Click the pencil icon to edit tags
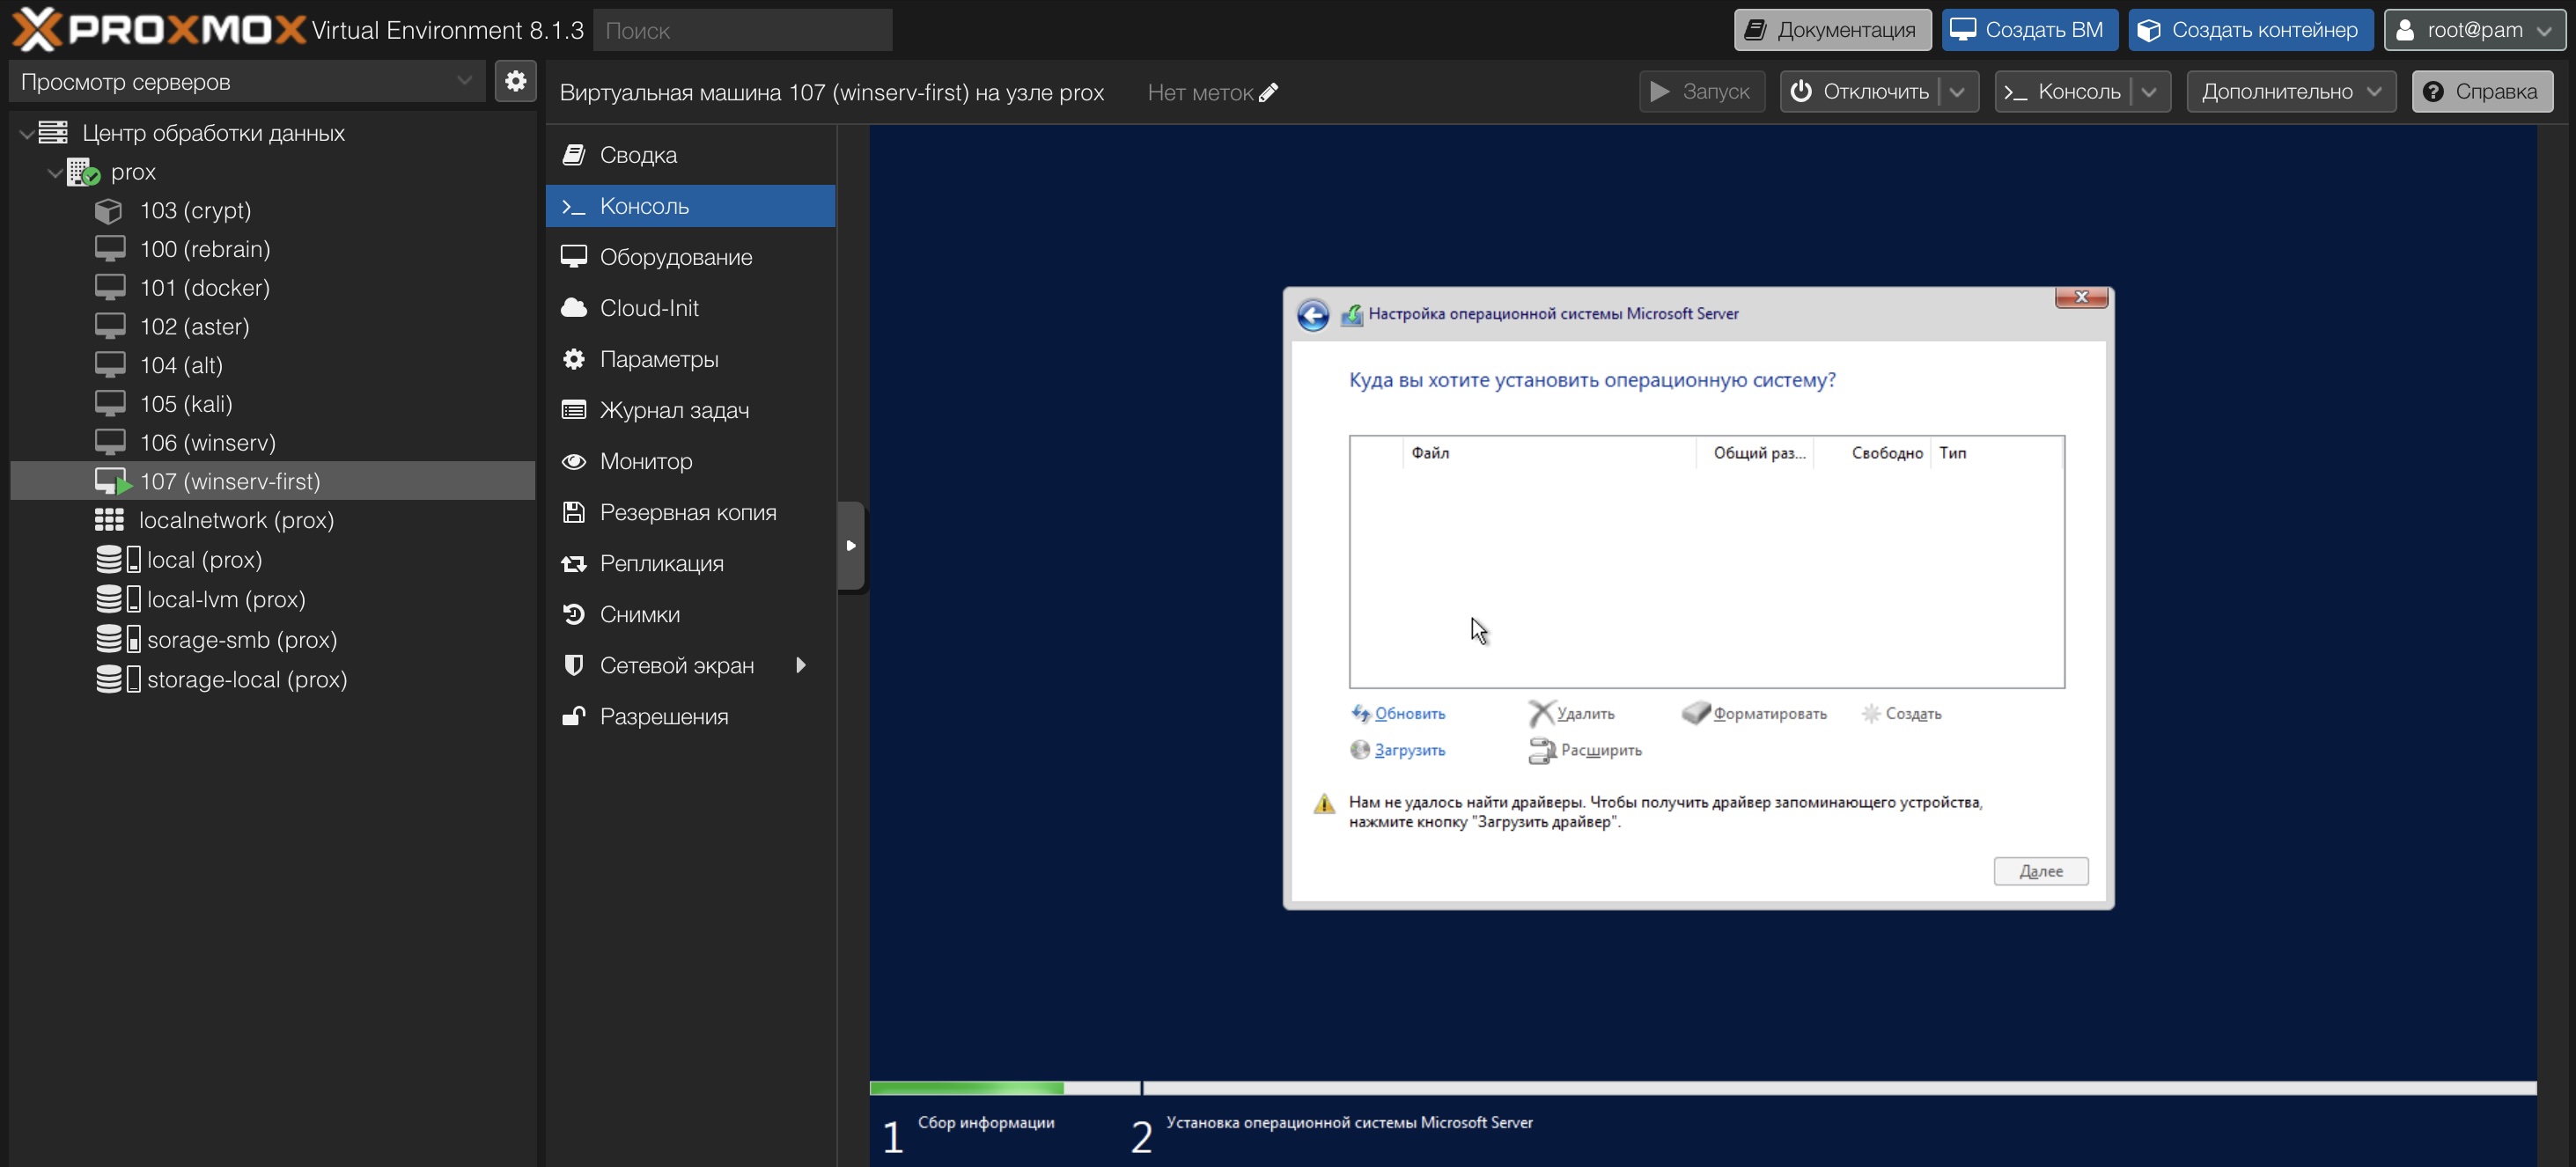2576x1167 pixels. (1268, 93)
